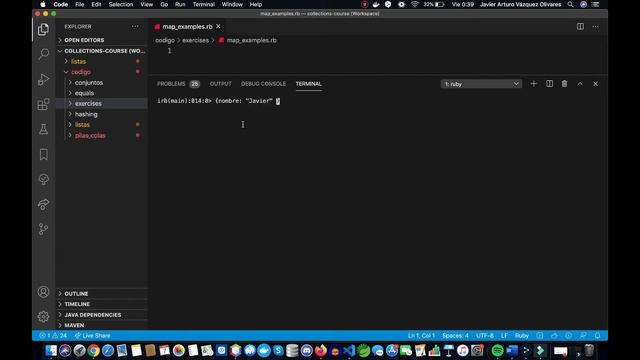Open the tree icon view in activity bar
The image size is (640, 360).
(x=43, y=179)
